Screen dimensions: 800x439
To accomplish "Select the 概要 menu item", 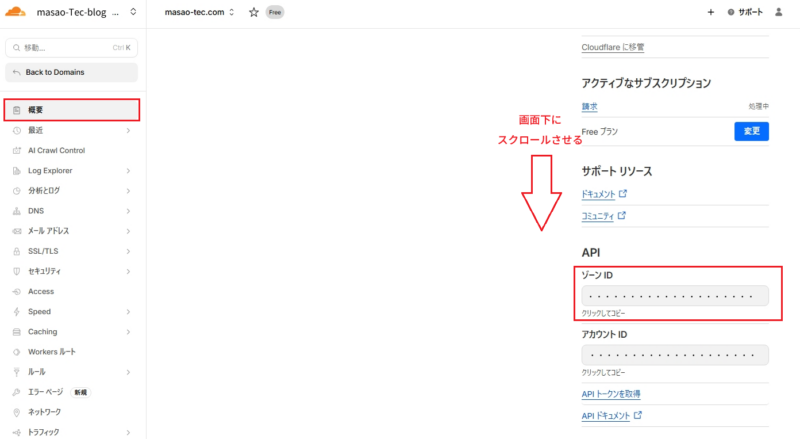I will (71, 110).
